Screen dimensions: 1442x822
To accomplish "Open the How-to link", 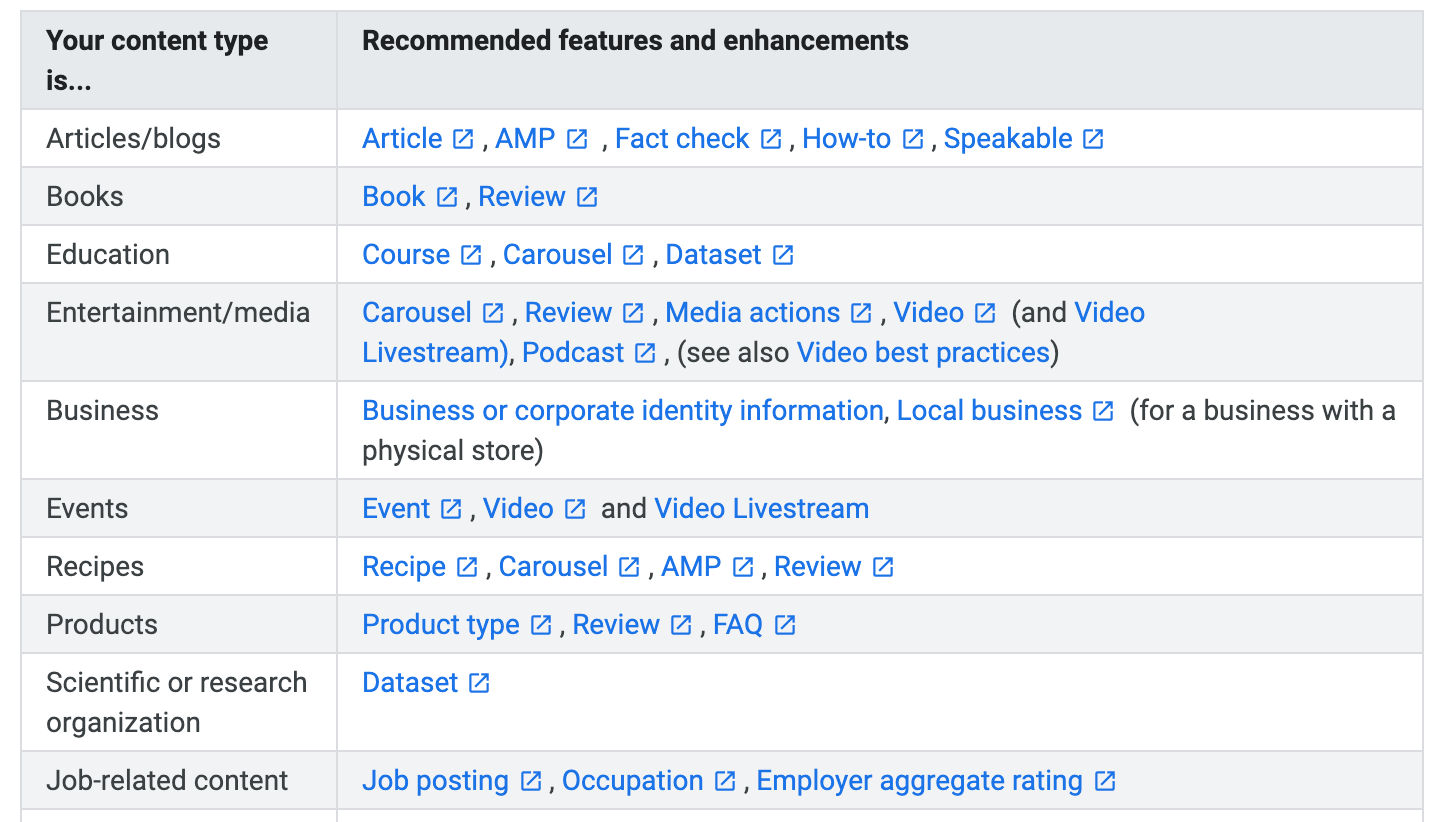I will [846, 139].
